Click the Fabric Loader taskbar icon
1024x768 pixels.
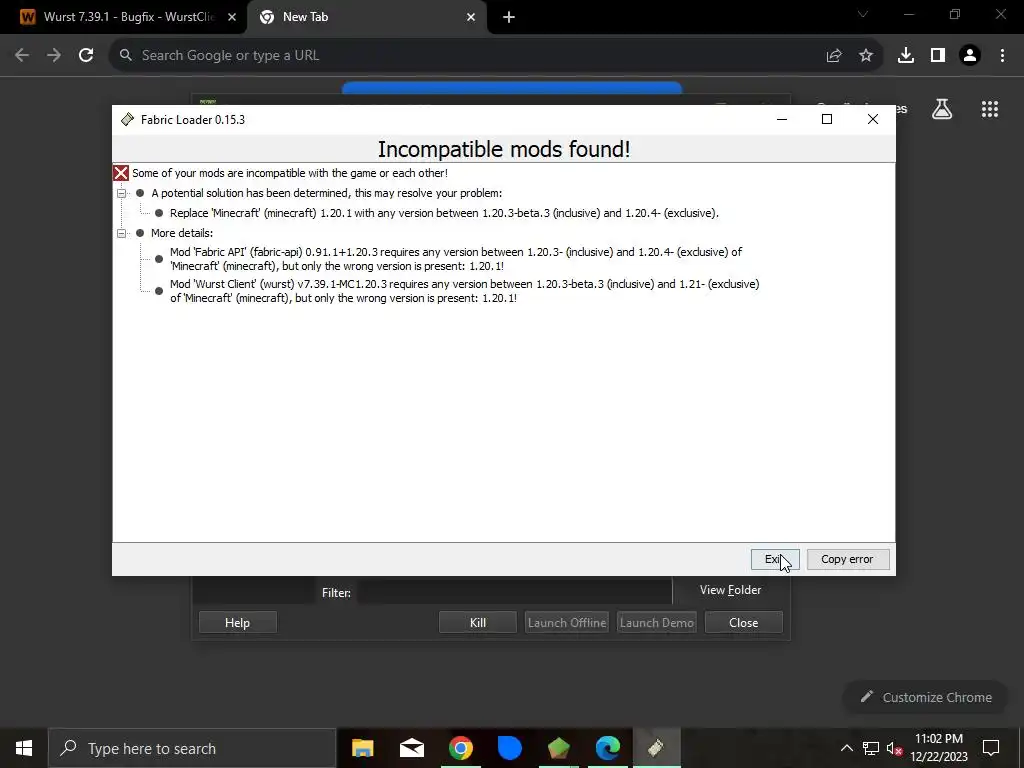click(x=656, y=748)
